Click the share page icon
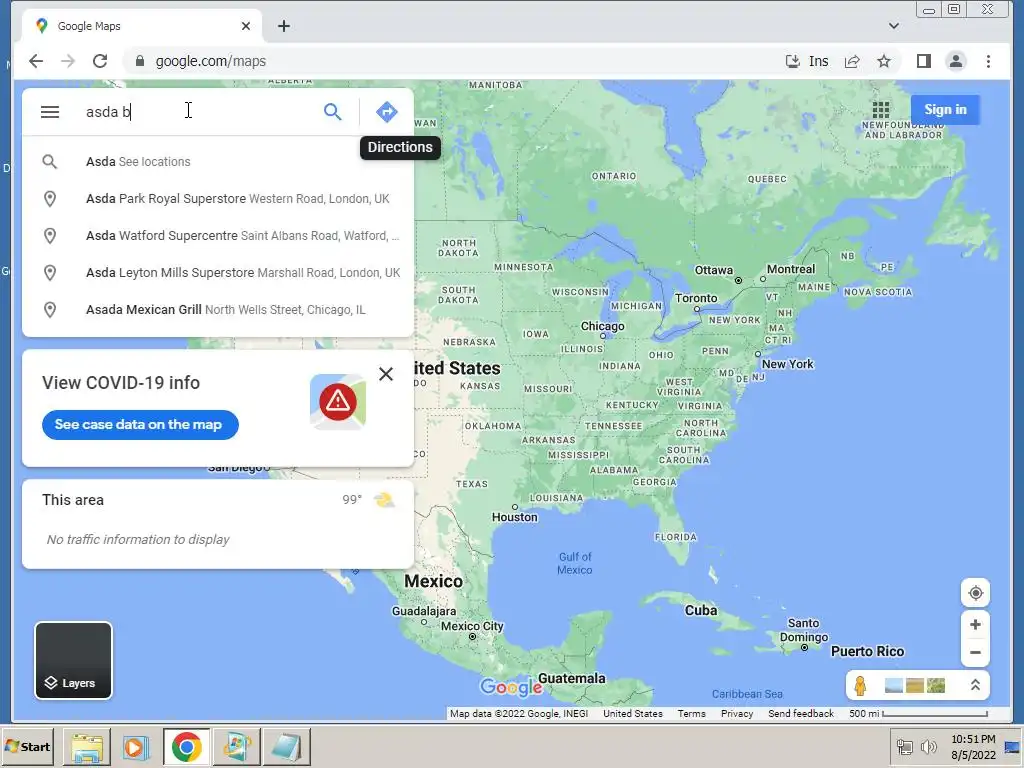The image size is (1024, 768). 852,61
